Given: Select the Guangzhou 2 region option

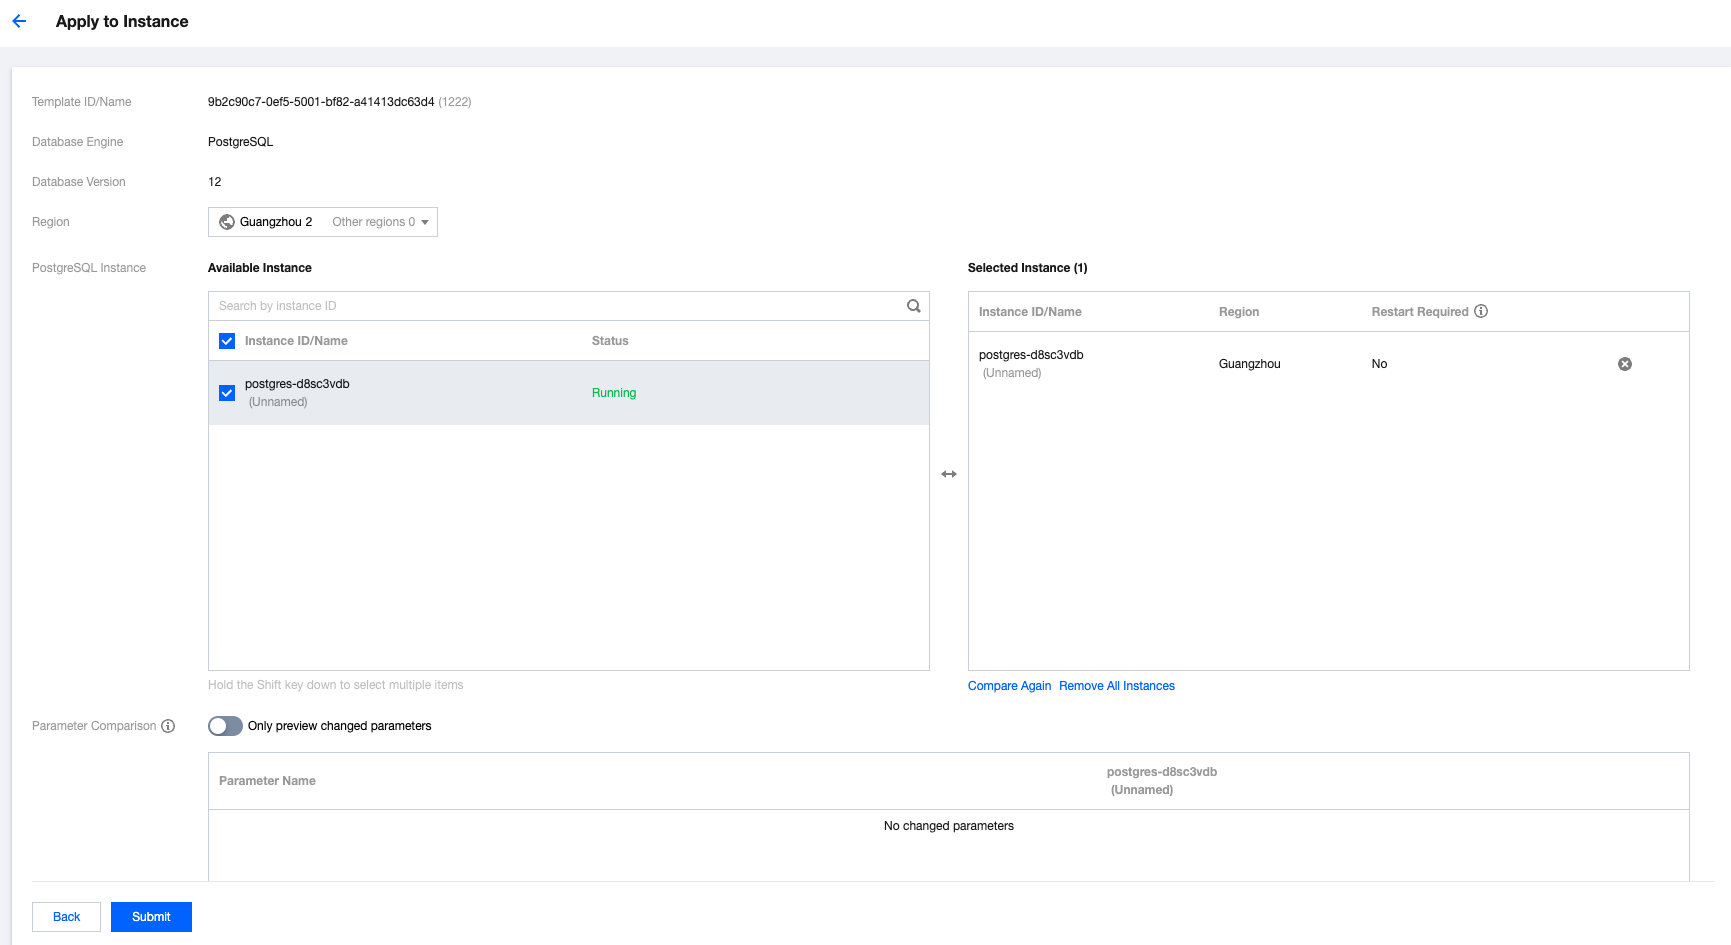Looking at the screenshot, I should click(275, 222).
